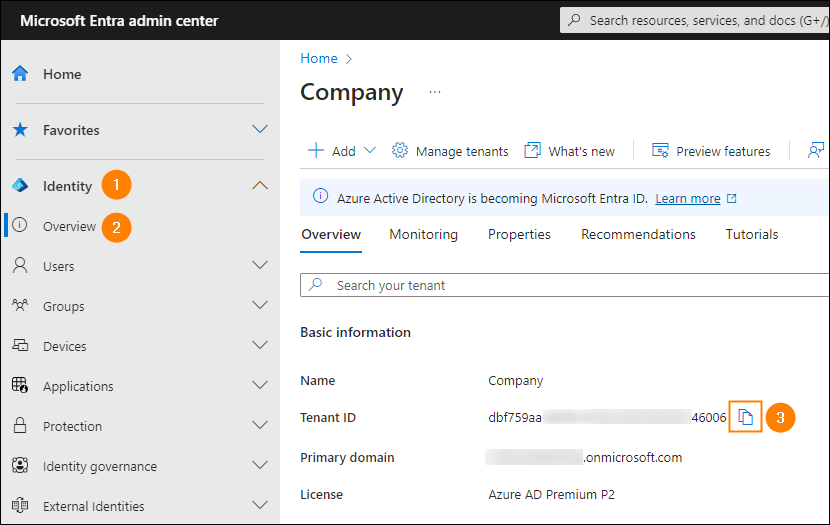Viewport: 830px width, 525px height.
Task: Click the plus icon beside Add
Action: [316, 151]
